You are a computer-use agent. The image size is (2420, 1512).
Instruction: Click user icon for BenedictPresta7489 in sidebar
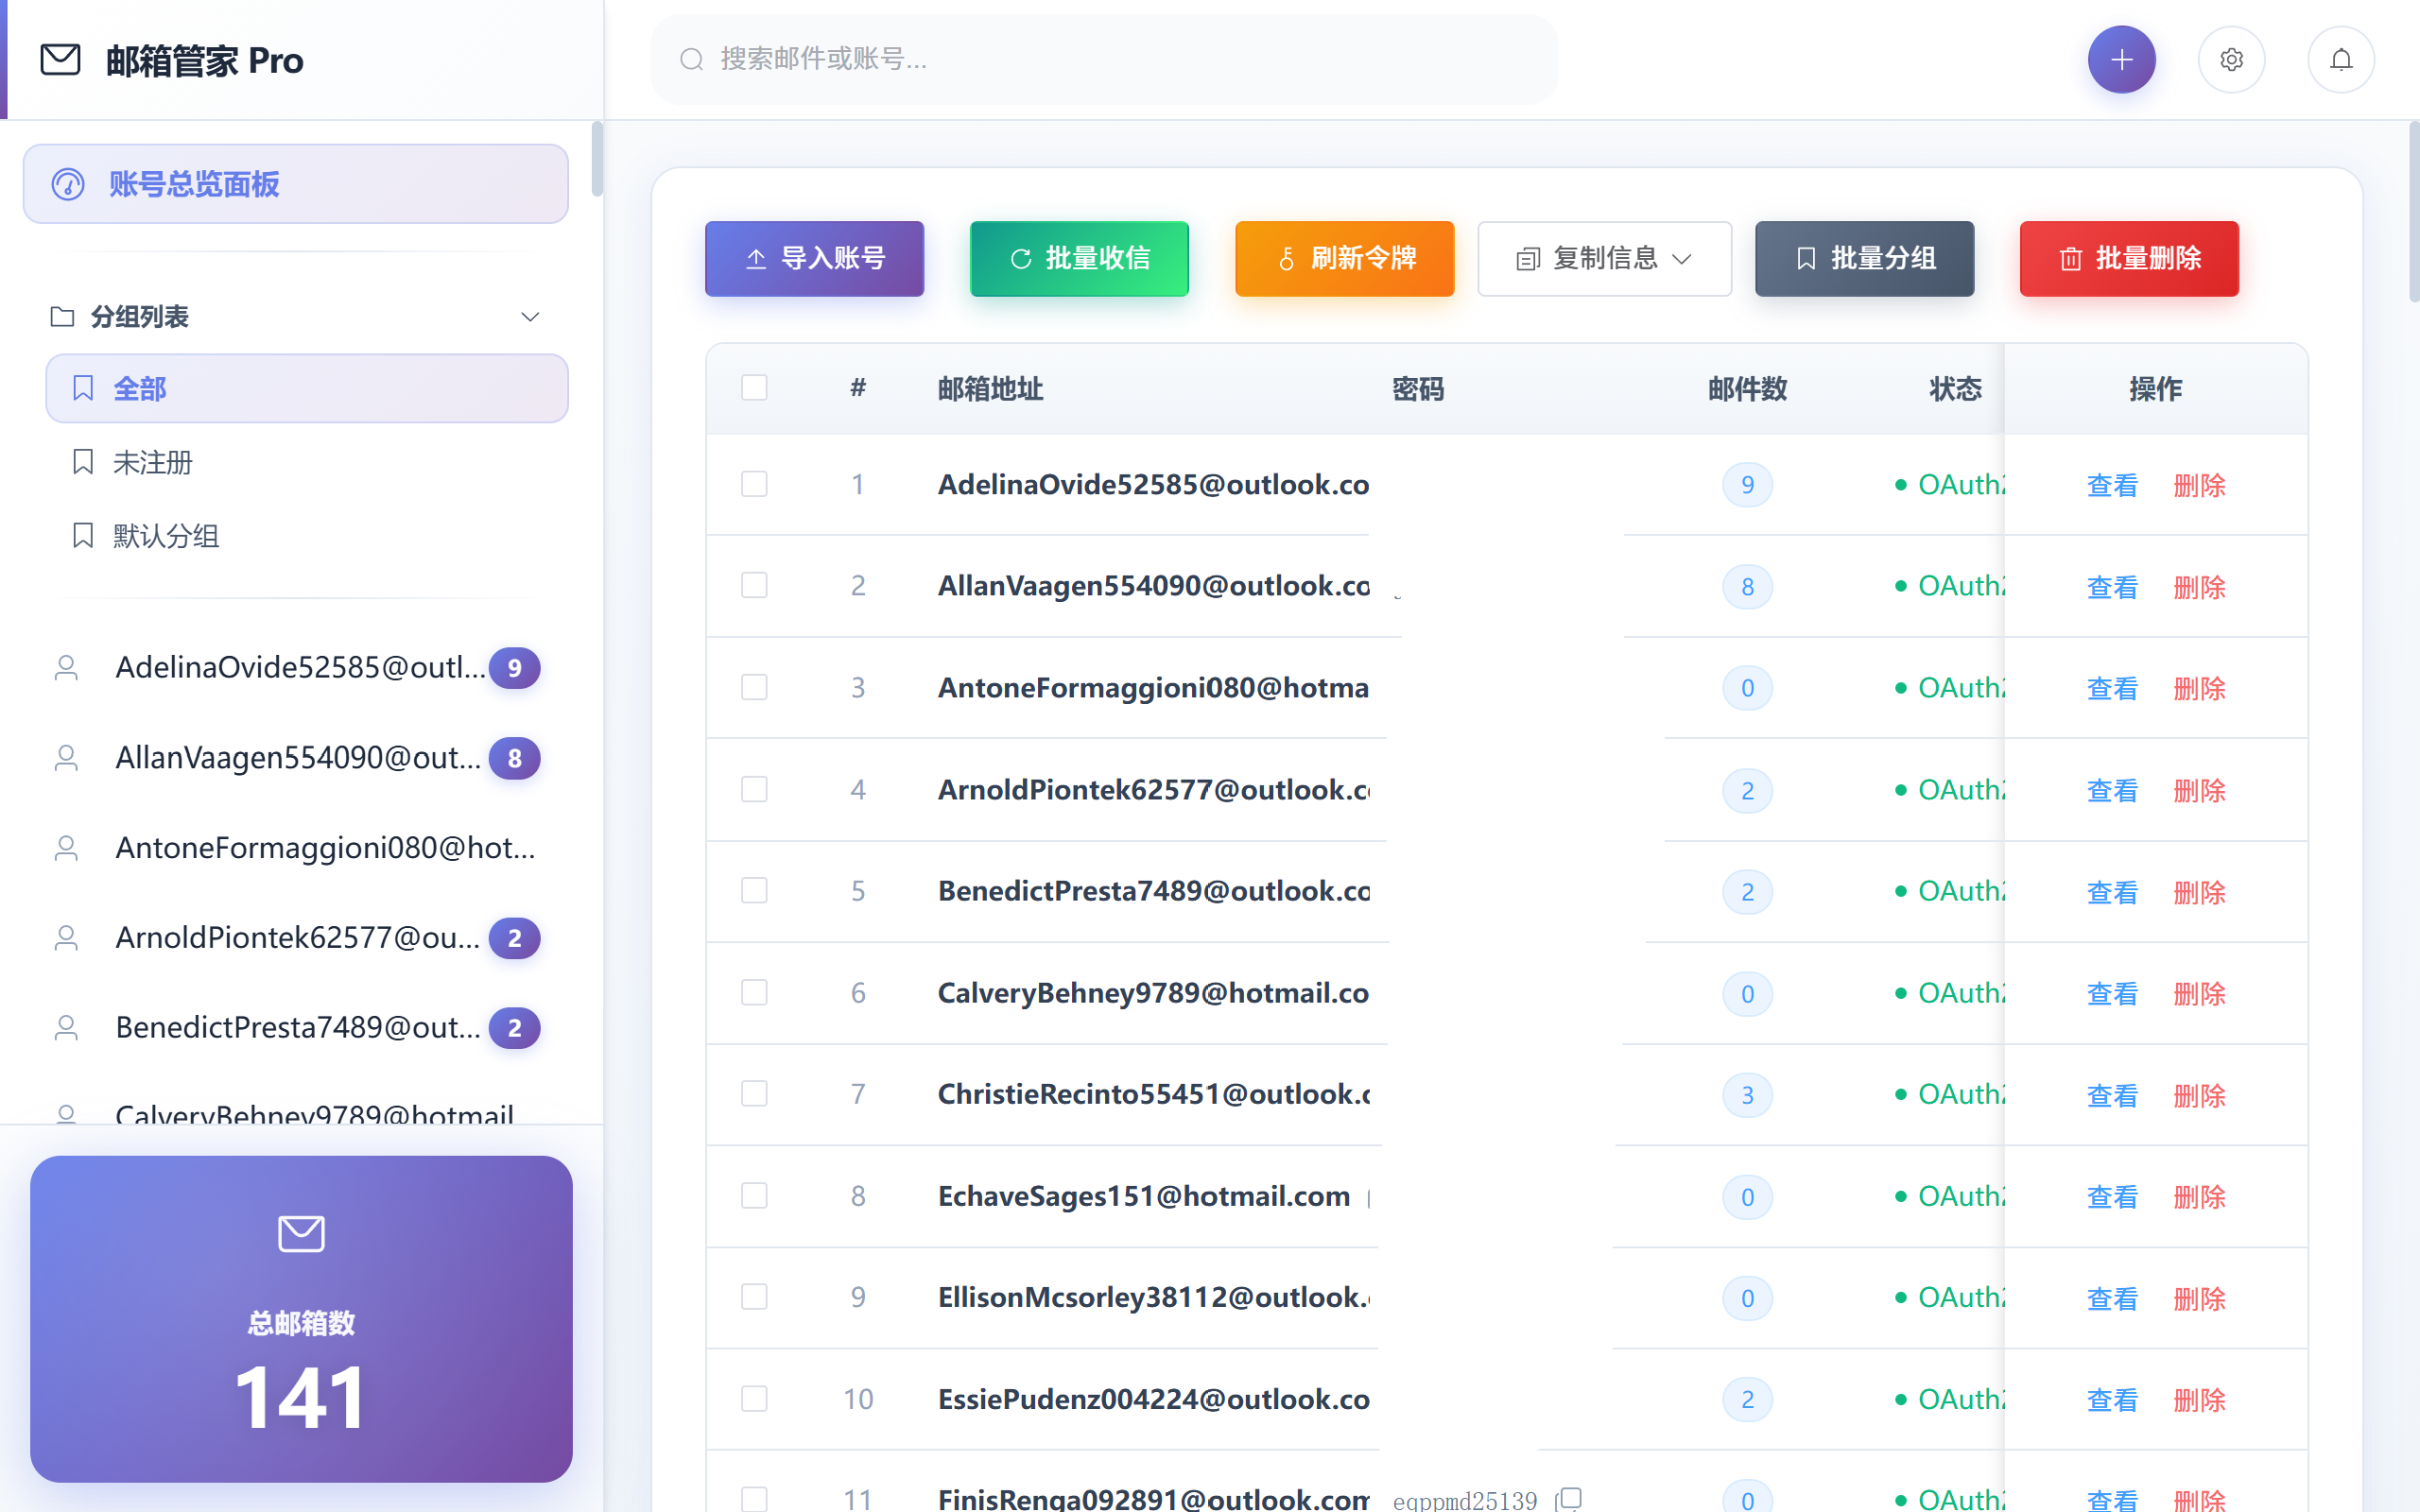66,1028
